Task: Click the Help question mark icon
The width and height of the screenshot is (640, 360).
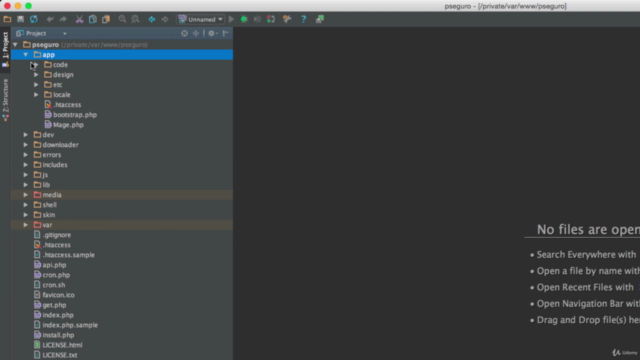Action: (303, 19)
